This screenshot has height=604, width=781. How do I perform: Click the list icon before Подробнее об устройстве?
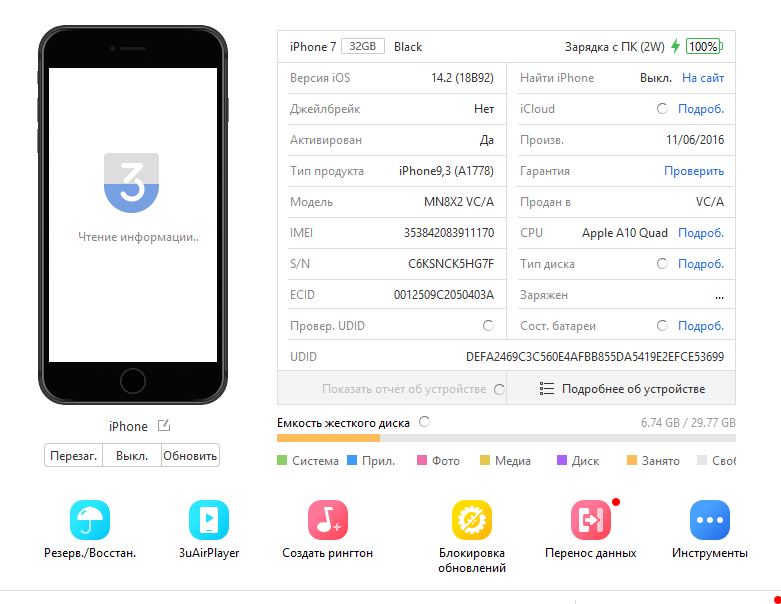[546, 389]
